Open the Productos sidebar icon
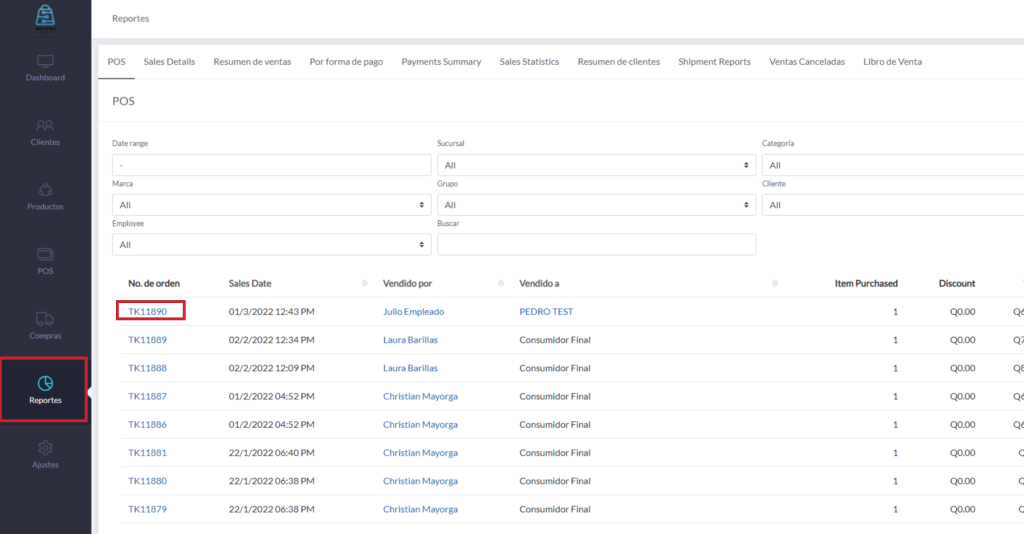 point(45,190)
